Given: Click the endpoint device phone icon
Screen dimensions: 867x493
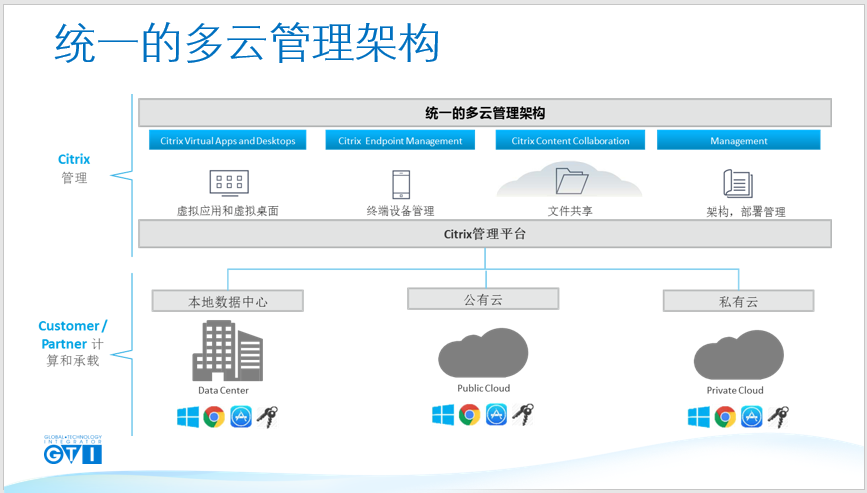Looking at the screenshot, I should pos(400,185).
